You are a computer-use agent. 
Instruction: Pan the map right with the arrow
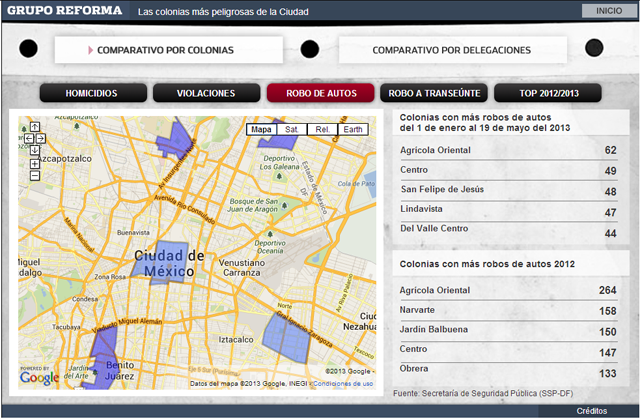click(x=43, y=139)
